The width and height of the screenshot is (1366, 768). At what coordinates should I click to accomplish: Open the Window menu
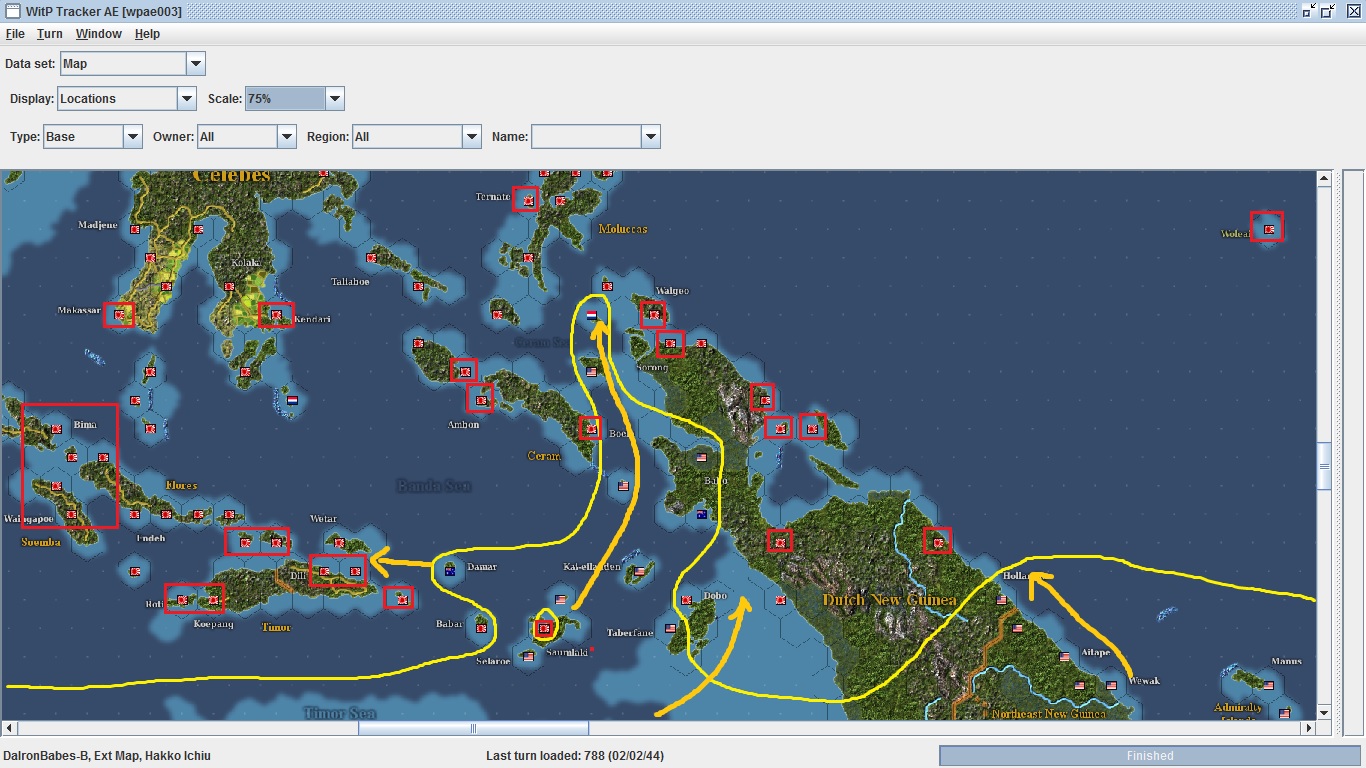pos(98,34)
